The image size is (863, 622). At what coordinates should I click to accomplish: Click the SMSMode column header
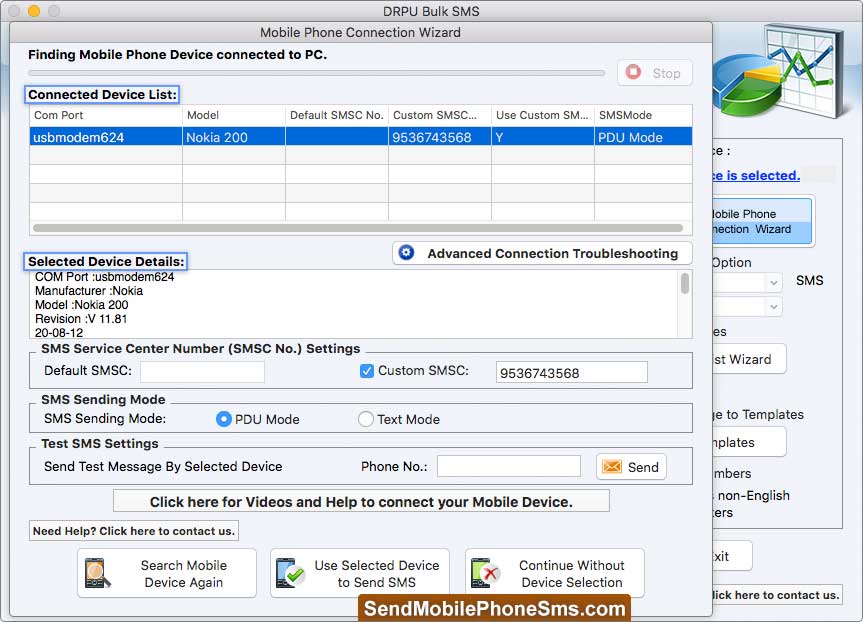point(643,115)
